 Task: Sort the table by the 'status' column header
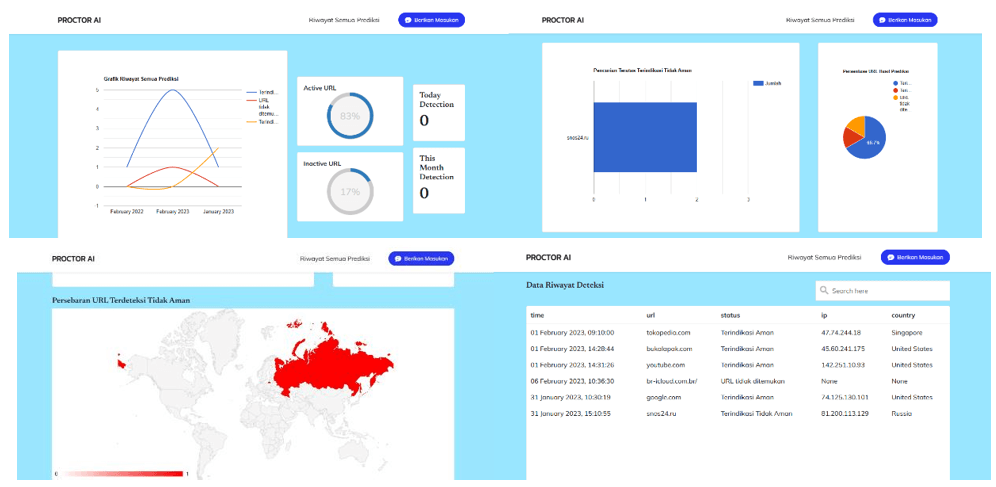point(730,316)
